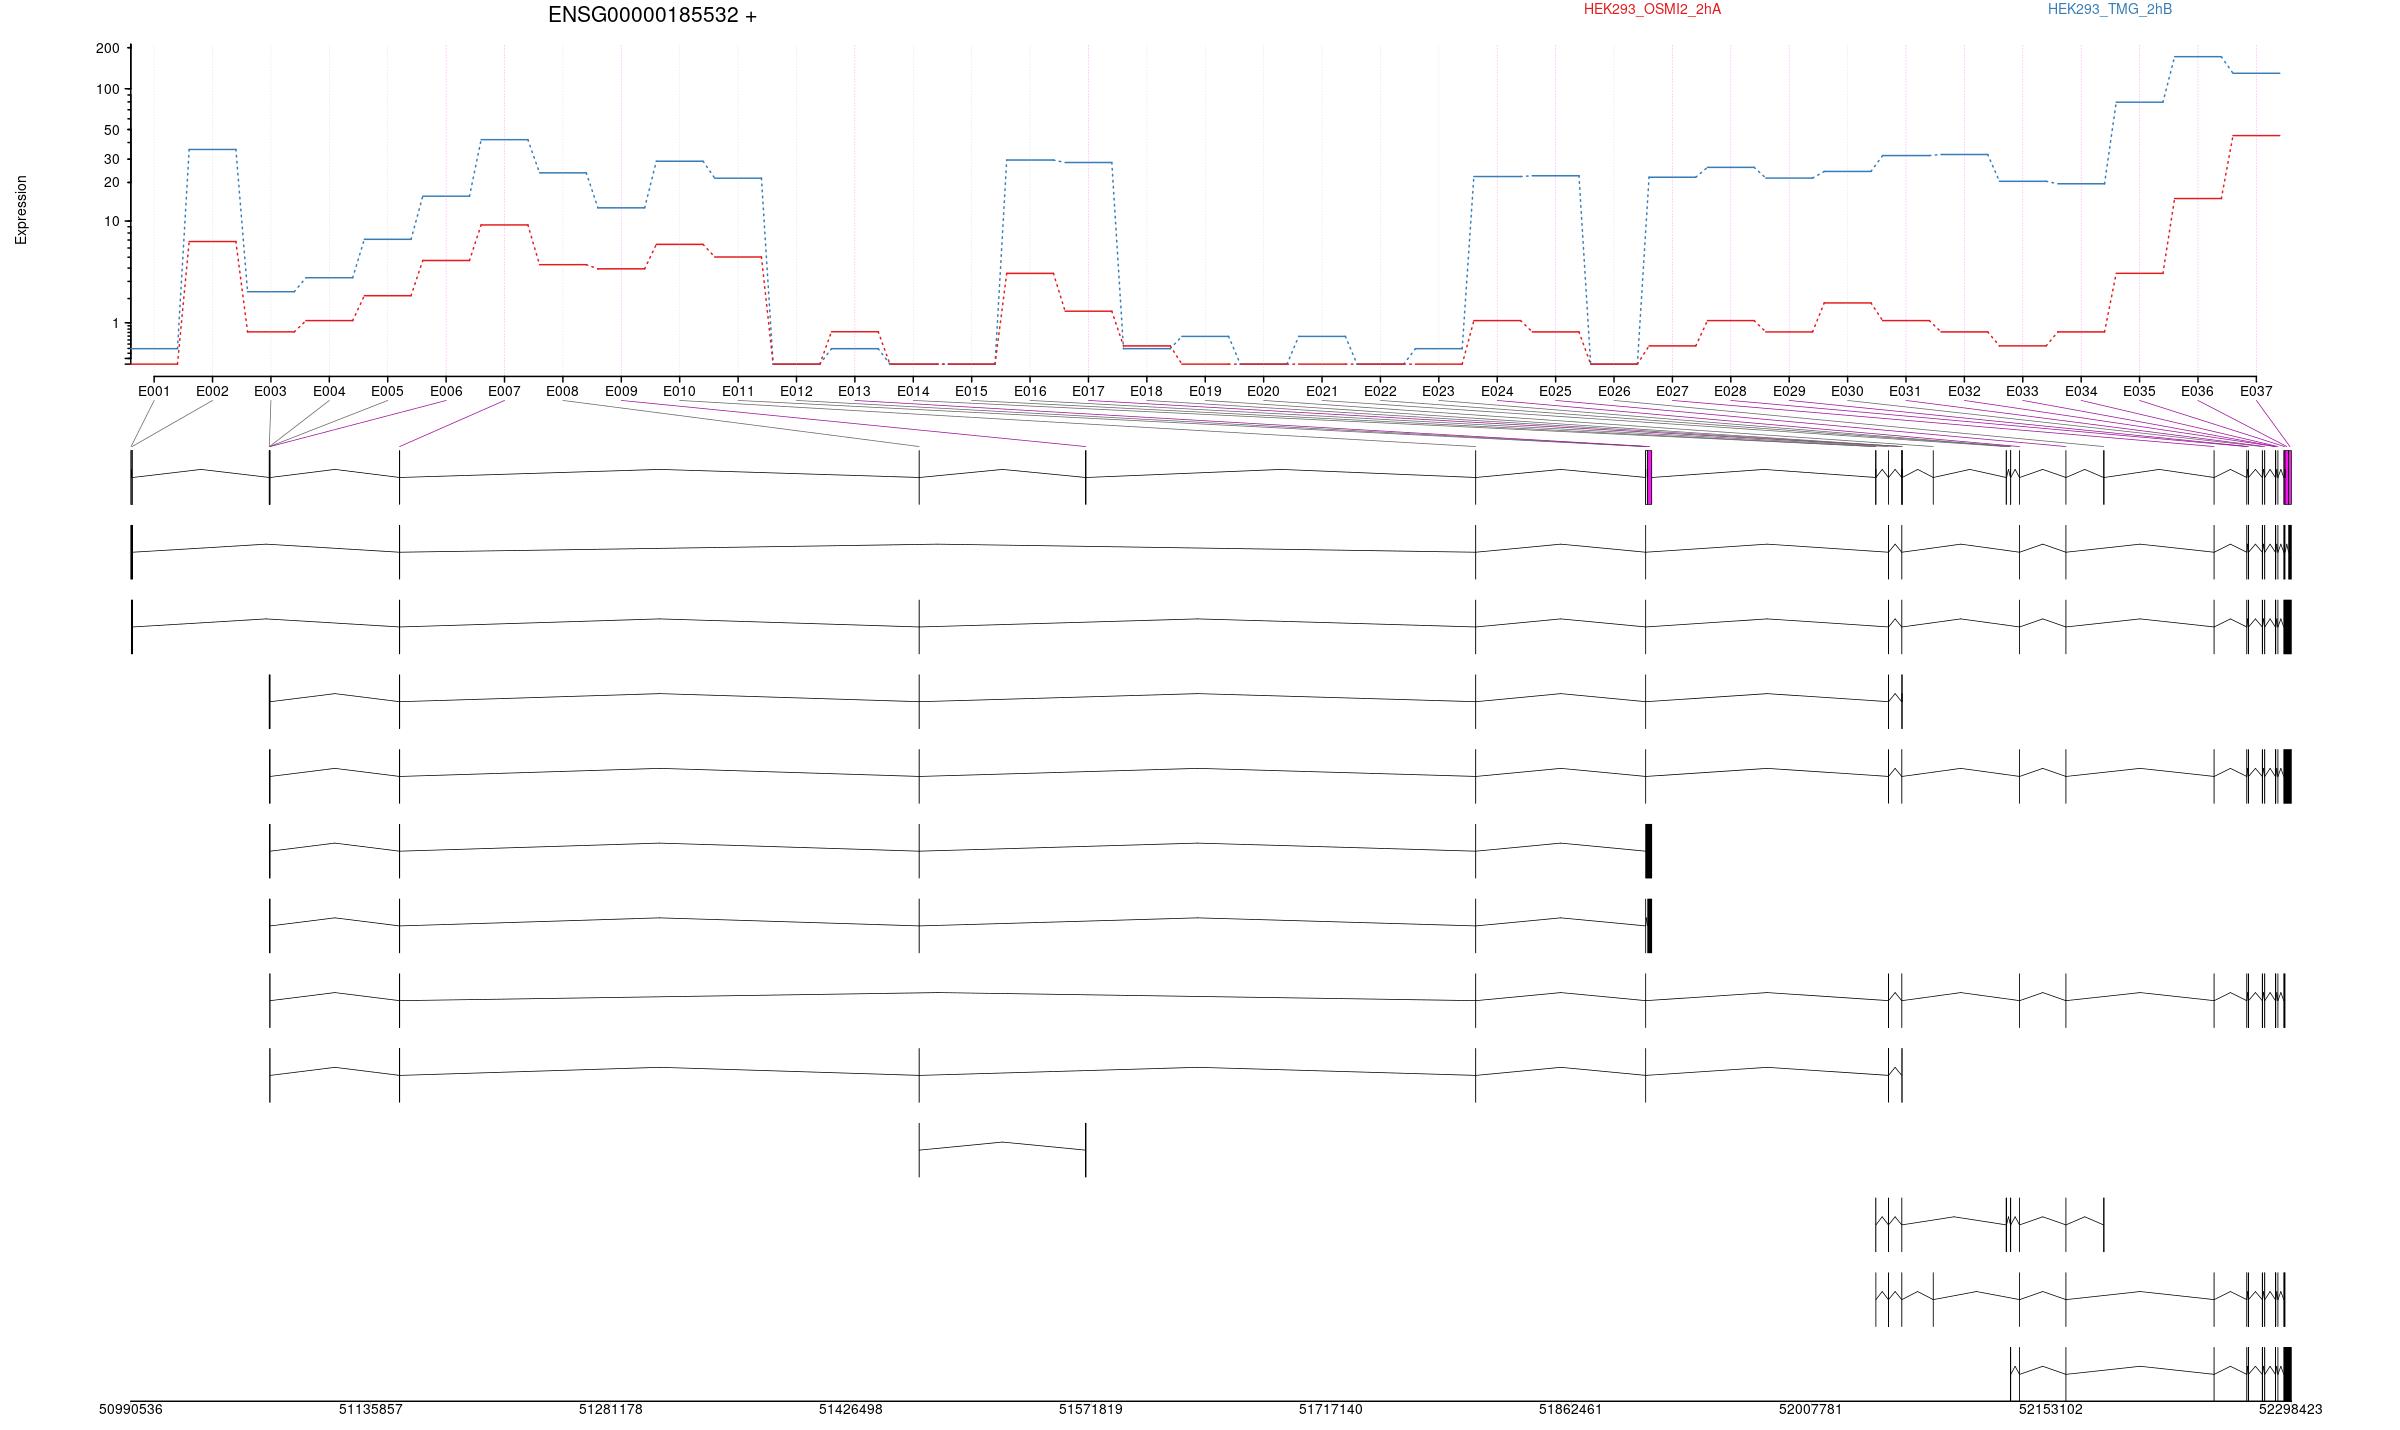The width and height of the screenshot is (2400, 1430).
Task: Click exon label E002
Action: pyautogui.click(x=212, y=391)
